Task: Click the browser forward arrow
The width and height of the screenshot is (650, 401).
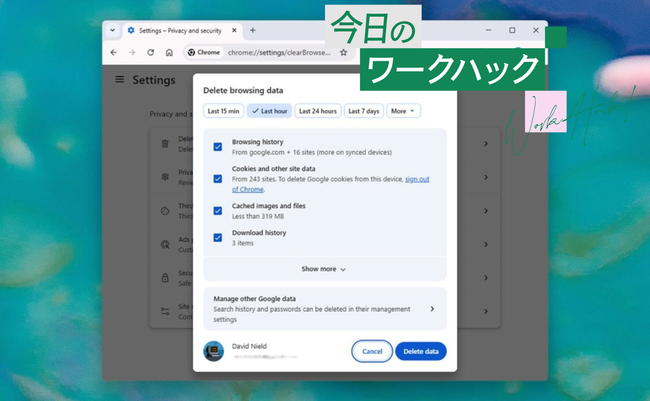Action: (131, 52)
